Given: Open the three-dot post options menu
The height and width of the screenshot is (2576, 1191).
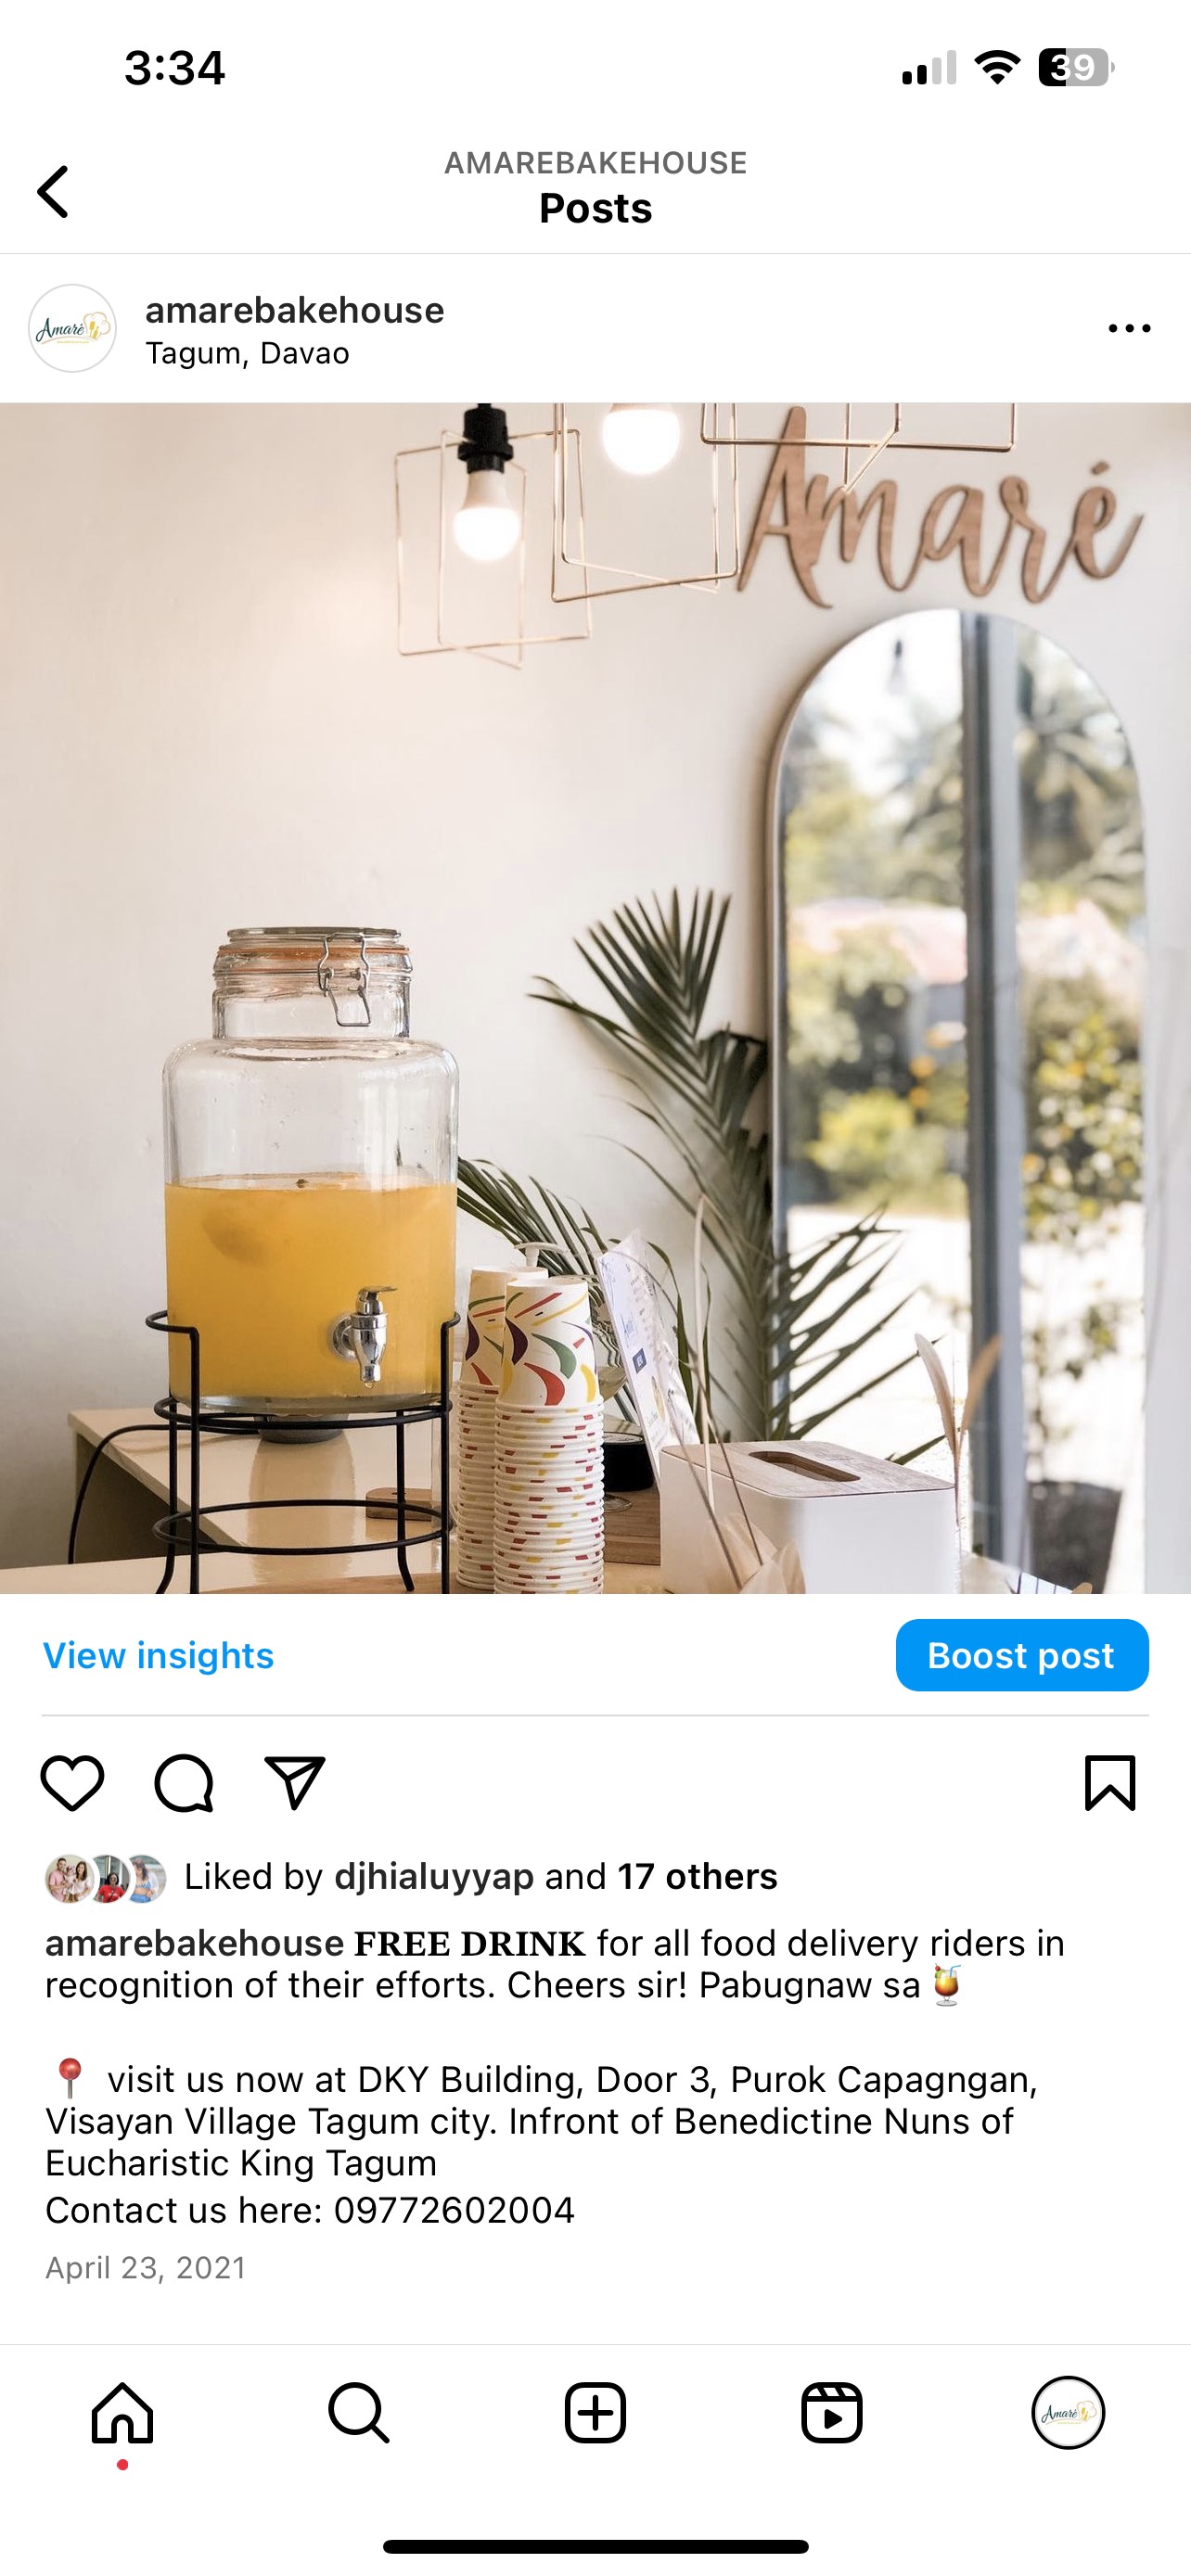Looking at the screenshot, I should (1129, 328).
